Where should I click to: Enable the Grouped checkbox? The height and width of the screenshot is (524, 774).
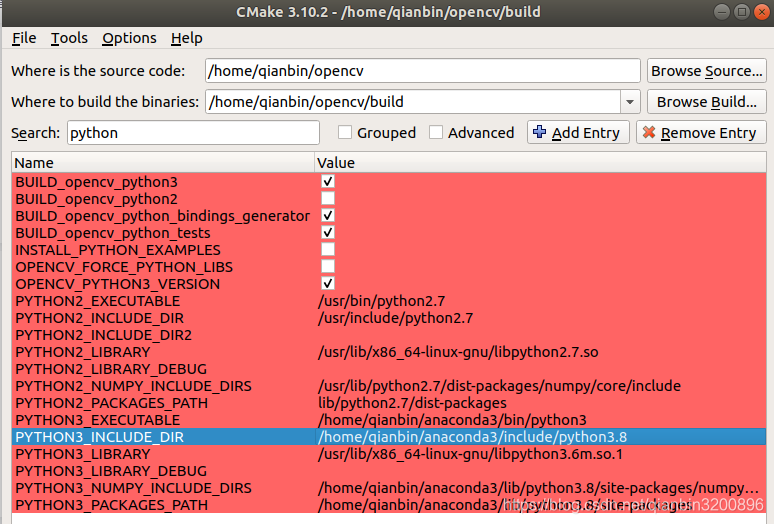tap(345, 132)
